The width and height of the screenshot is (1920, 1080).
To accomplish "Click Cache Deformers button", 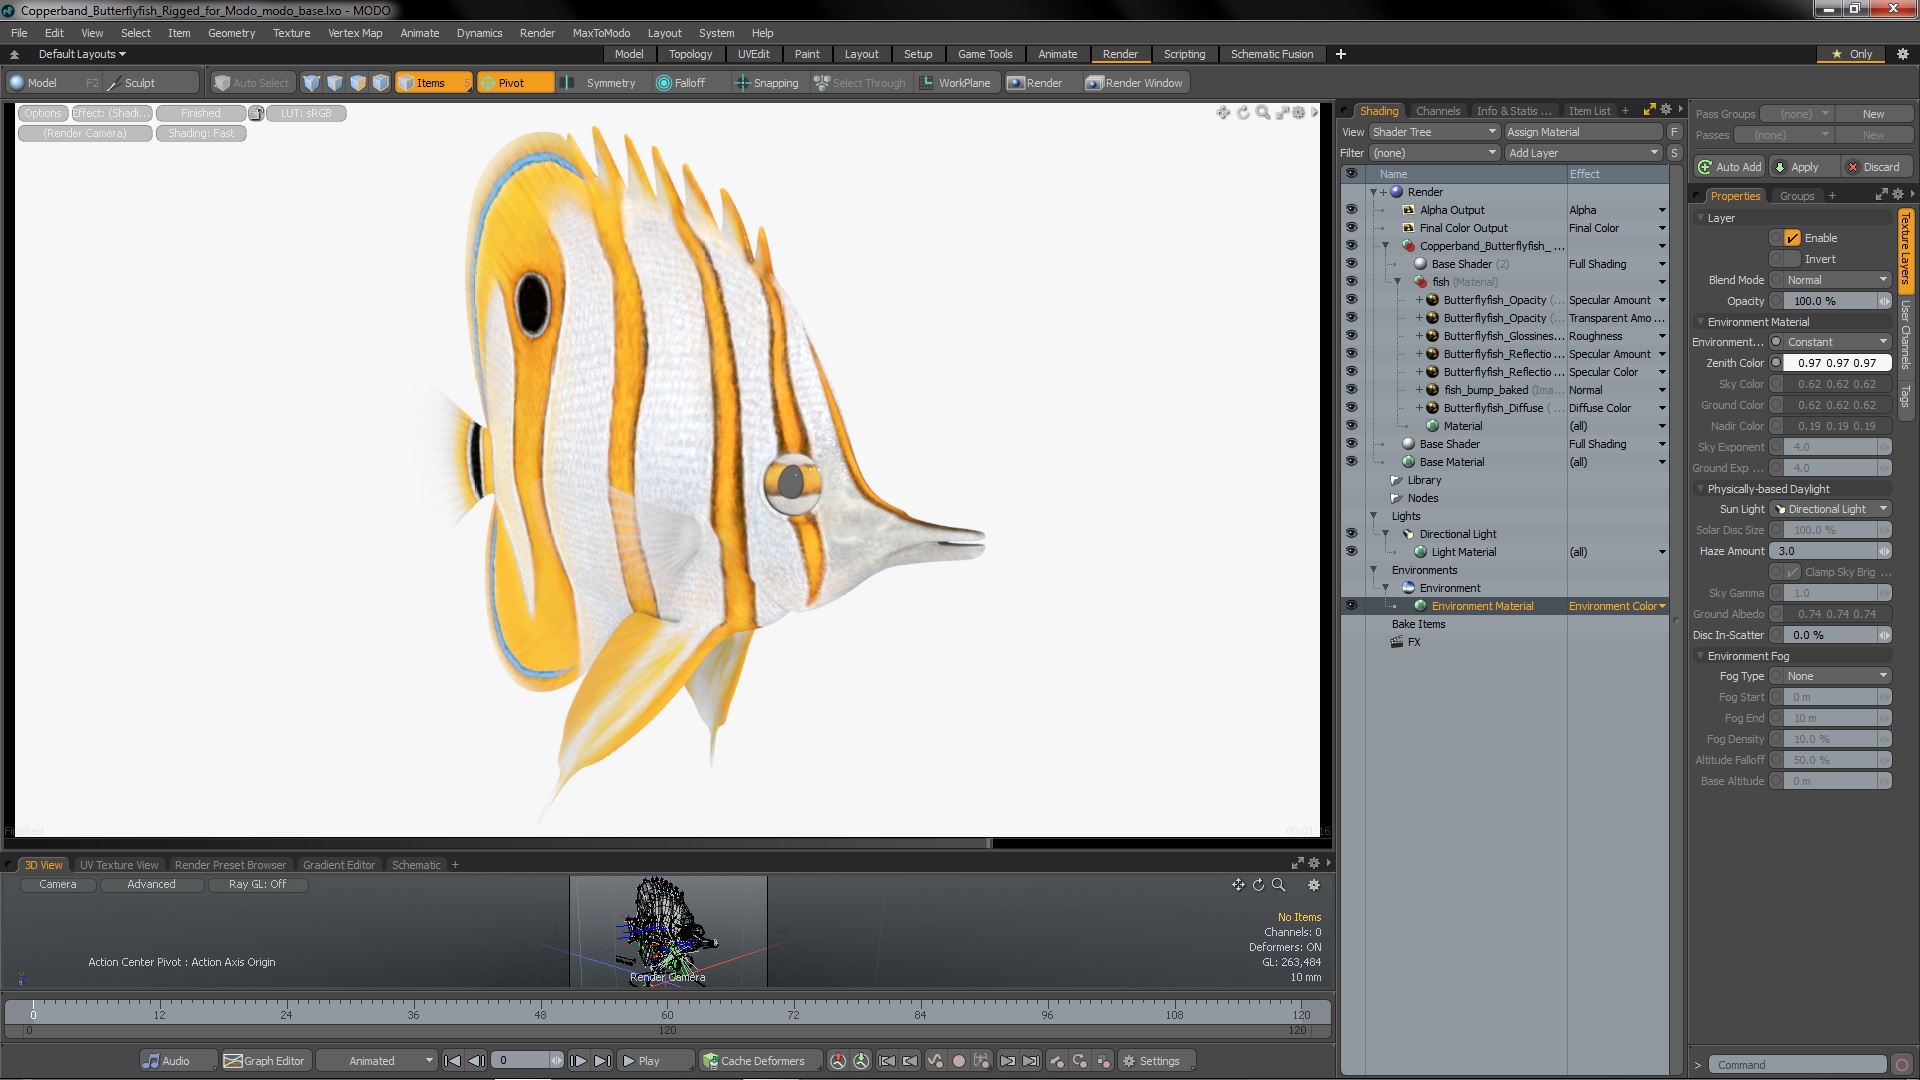I will pos(760,1061).
